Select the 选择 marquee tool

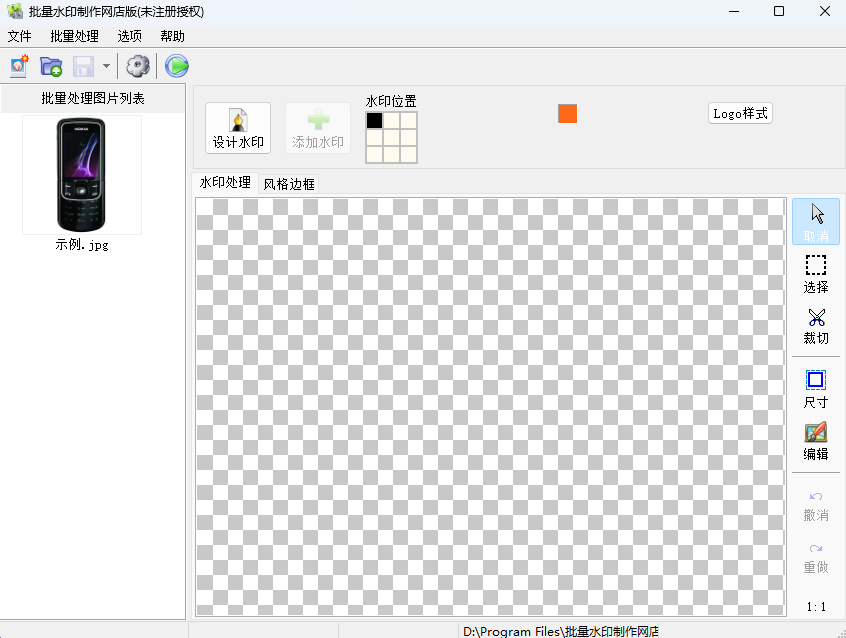pos(816,274)
